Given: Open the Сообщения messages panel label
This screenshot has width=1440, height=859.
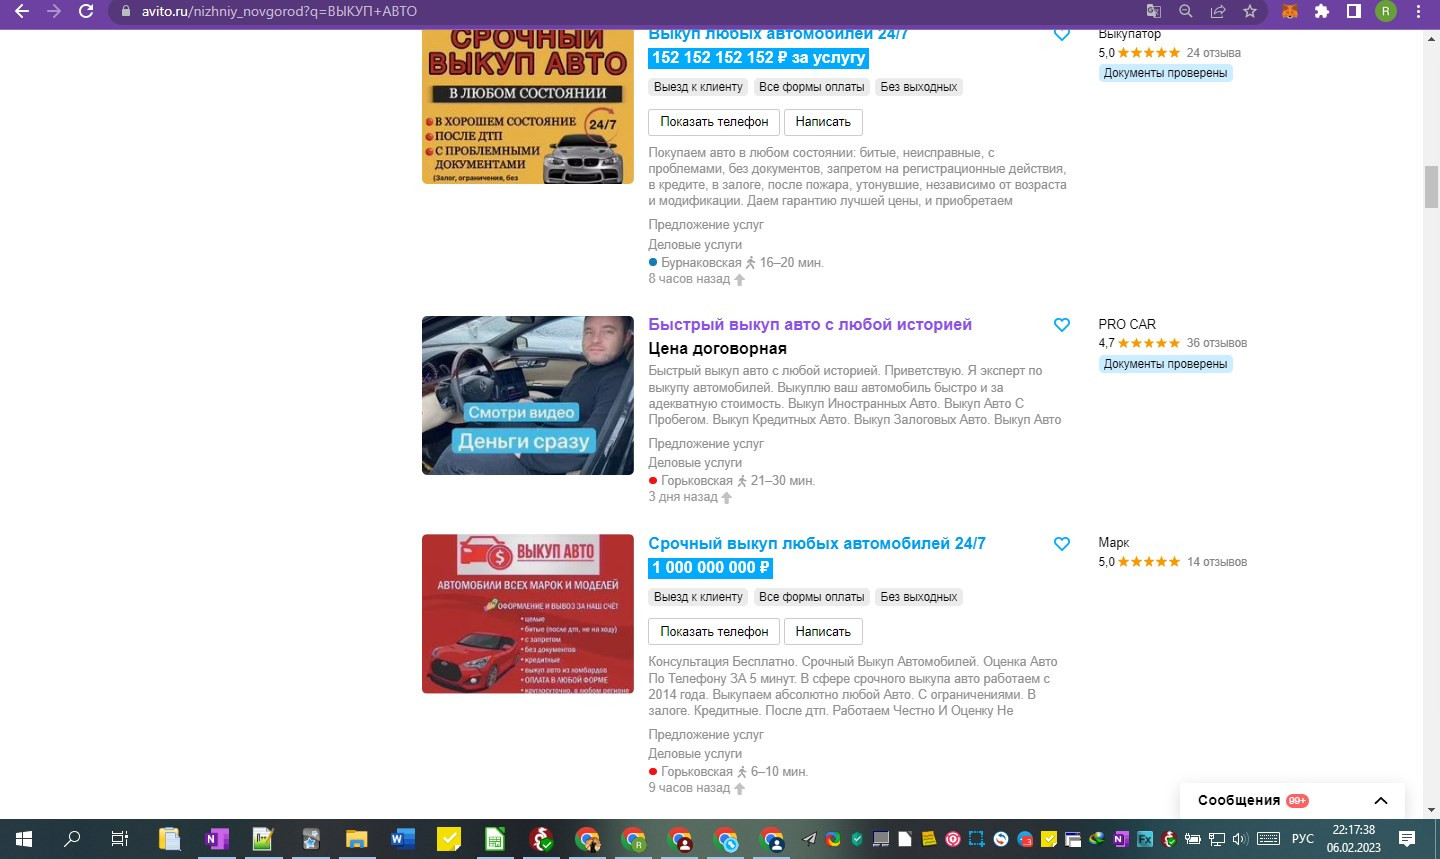Looking at the screenshot, I should click(x=1239, y=801).
